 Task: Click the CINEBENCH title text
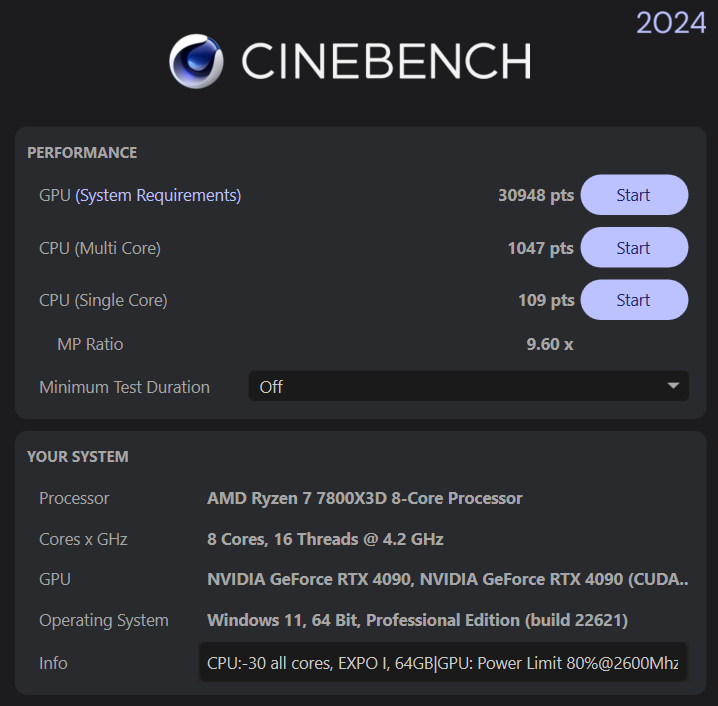(x=385, y=62)
